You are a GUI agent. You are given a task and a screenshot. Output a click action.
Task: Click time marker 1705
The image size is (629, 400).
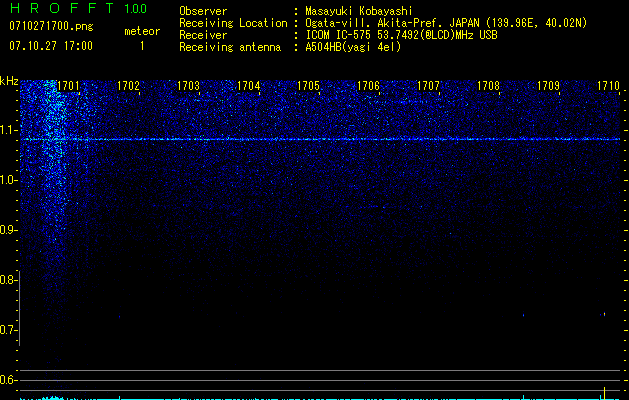[308, 86]
